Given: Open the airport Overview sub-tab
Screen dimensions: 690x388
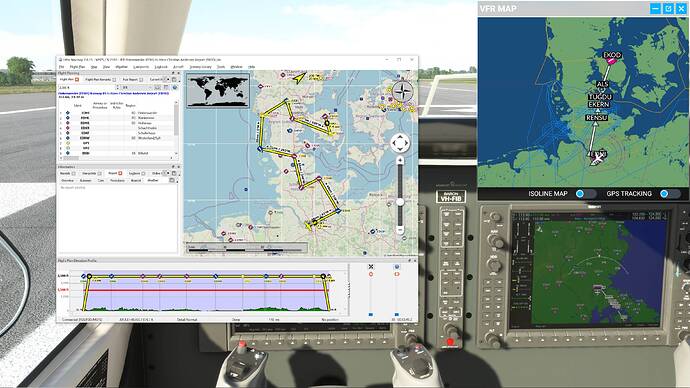Looking at the screenshot, I should point(67,180).
